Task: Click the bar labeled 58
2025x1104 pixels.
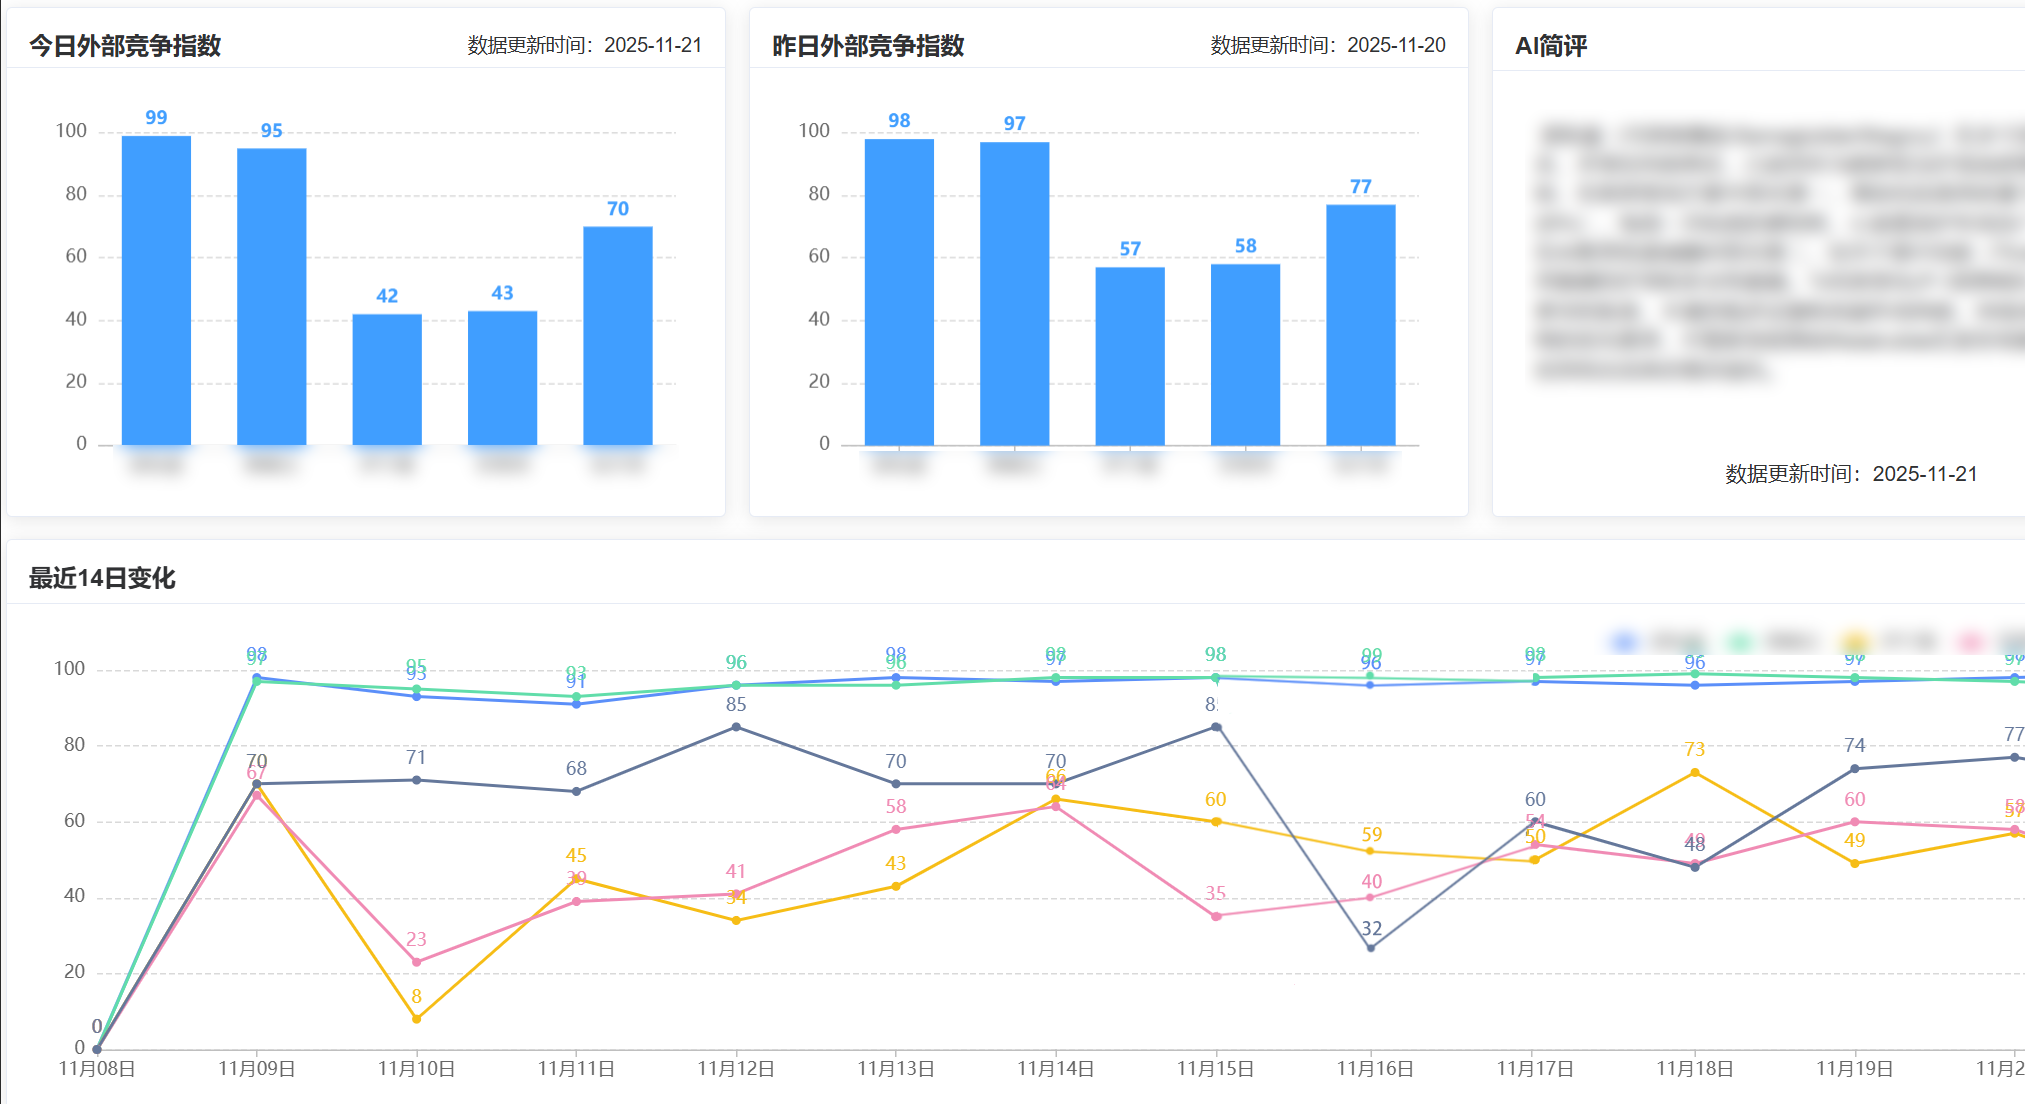Action: [1245, 354]
